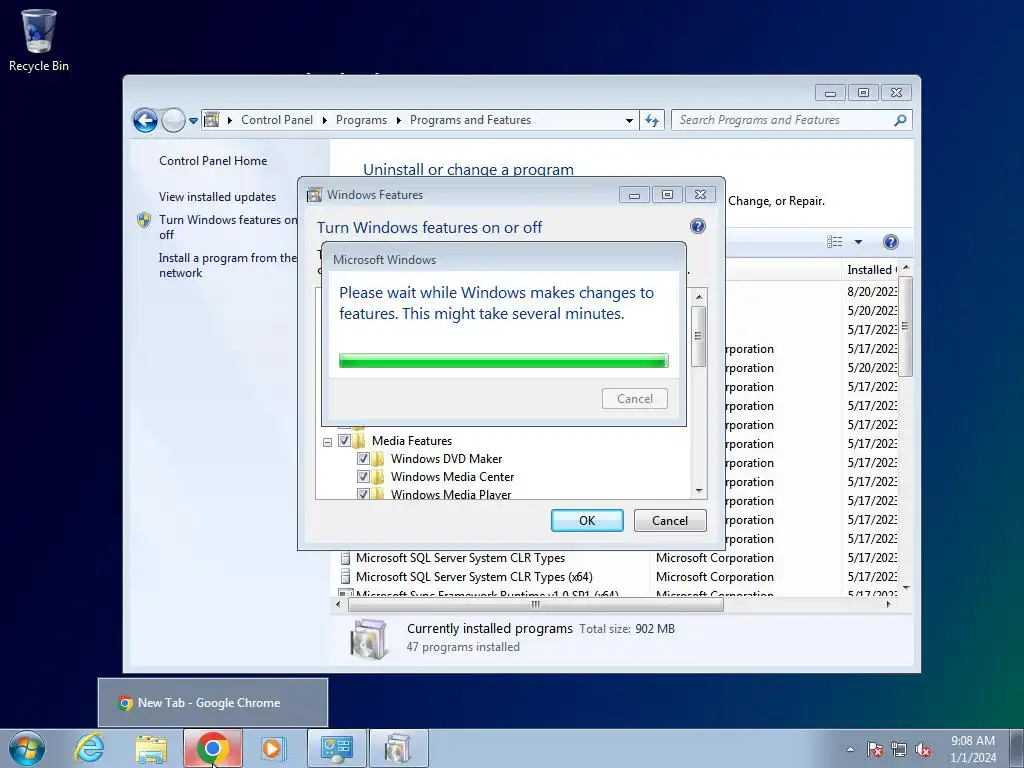Click the shield icon beside Turn Windows features
Image resolution: width=1024 pixels, height=768 pixels.
[144, 220]
